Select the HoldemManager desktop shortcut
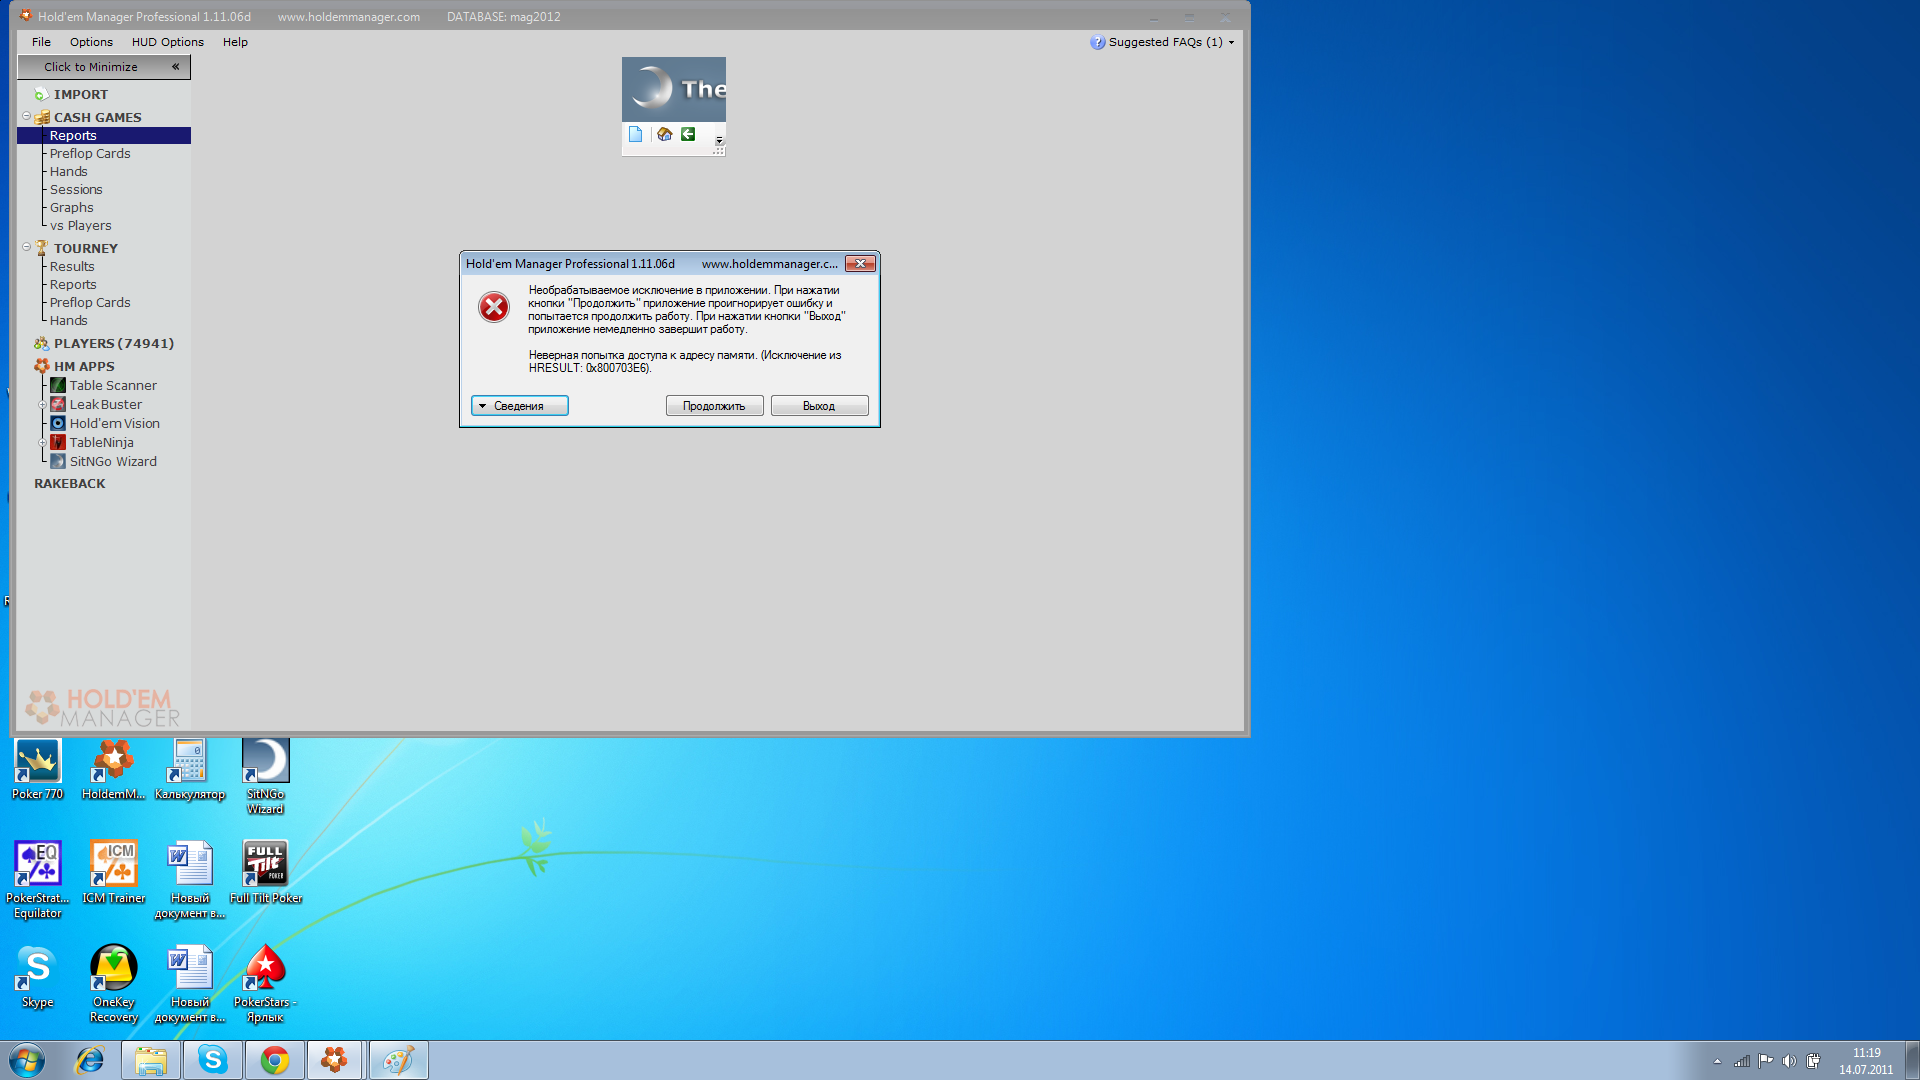This screenshot has height=1080, width=1920. pos(114,769)
